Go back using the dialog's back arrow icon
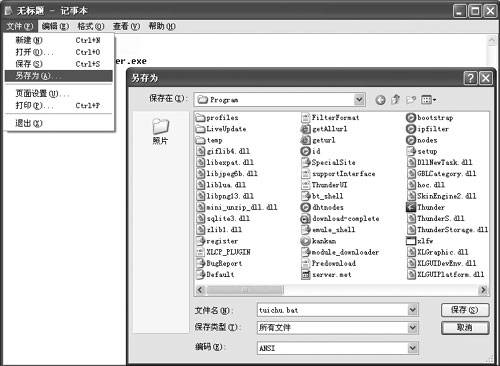 (380, 100)
